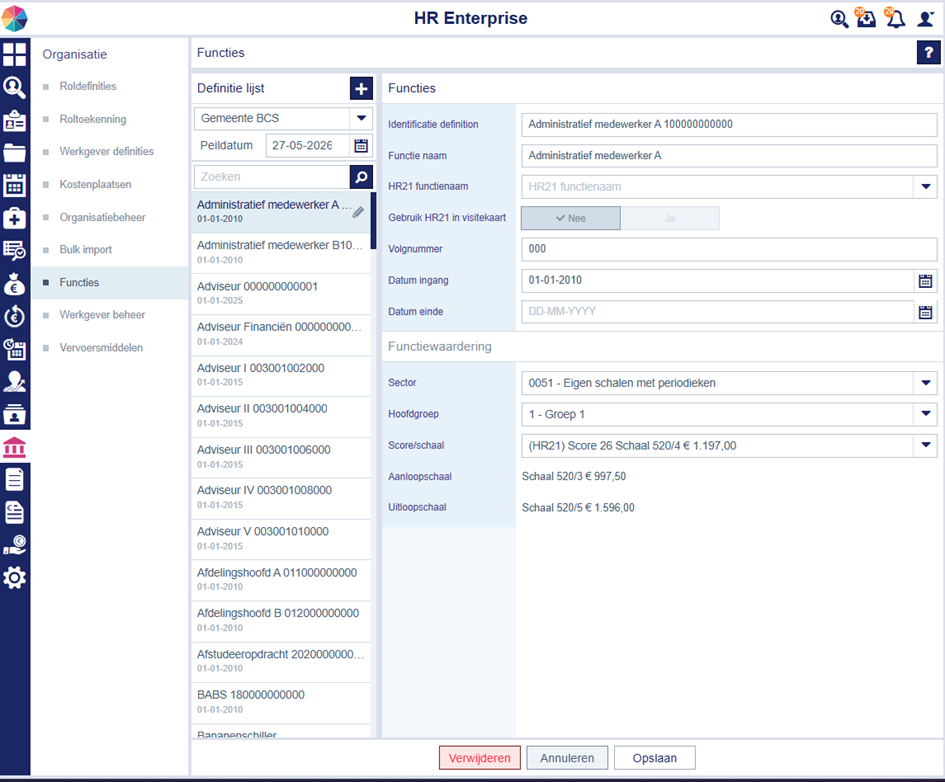Select Ja for Gebruik HR21 in visitekaart

670,218
